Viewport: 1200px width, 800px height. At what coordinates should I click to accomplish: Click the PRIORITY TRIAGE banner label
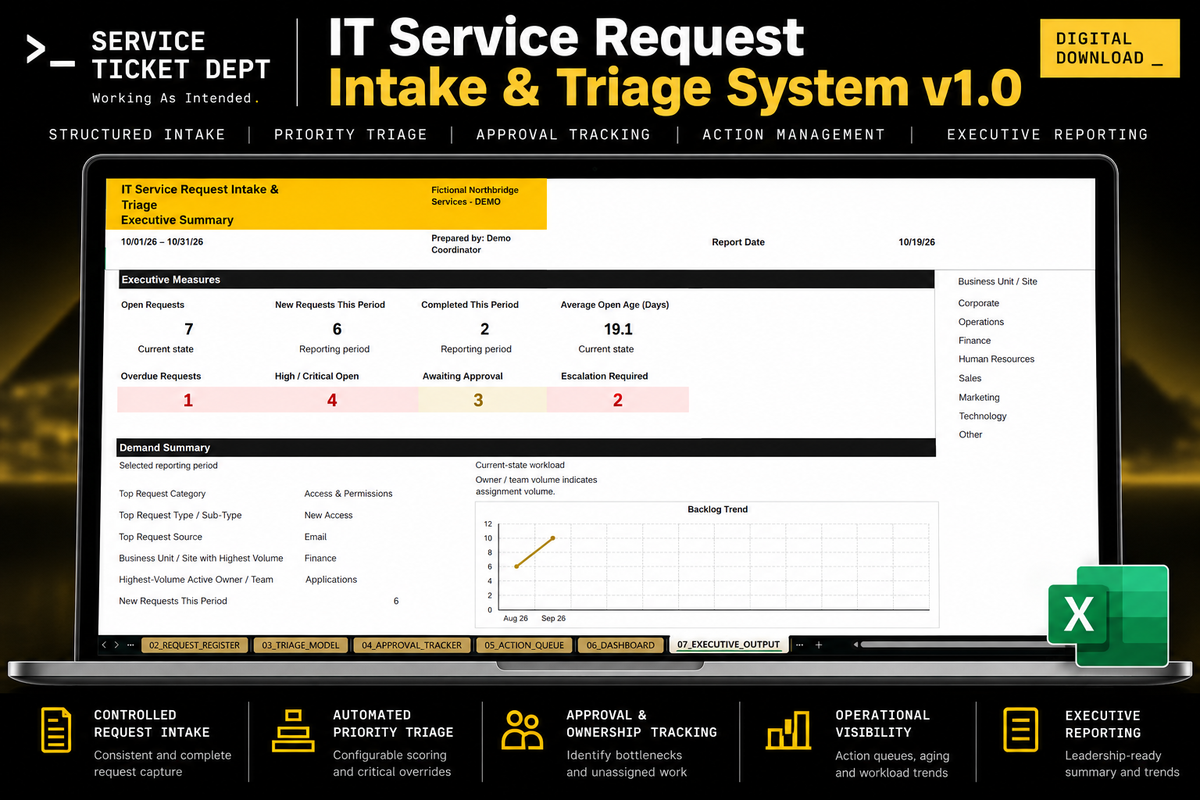click(350, 134)
